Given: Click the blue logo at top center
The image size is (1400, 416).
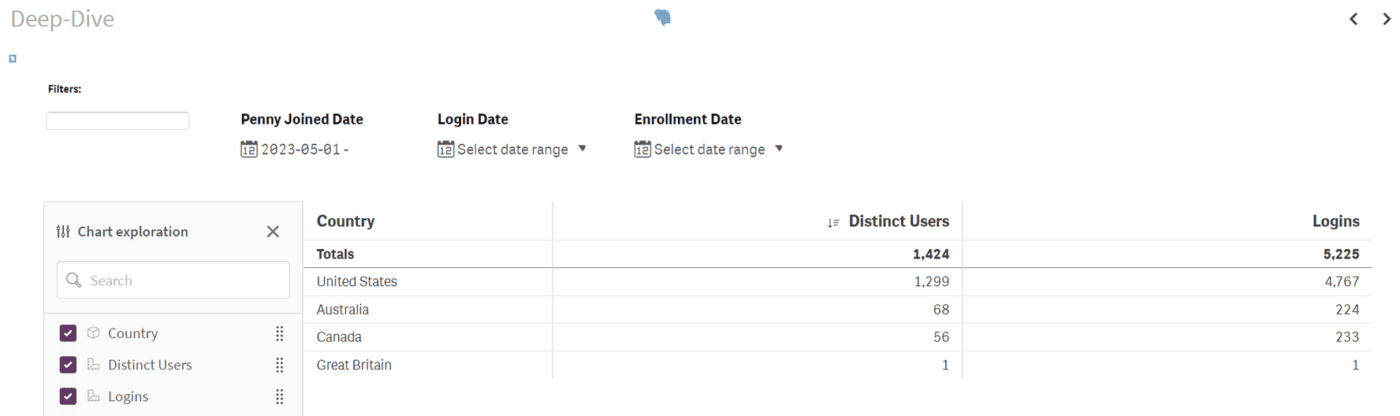Looking at the screenshot, I should point(662,17).
